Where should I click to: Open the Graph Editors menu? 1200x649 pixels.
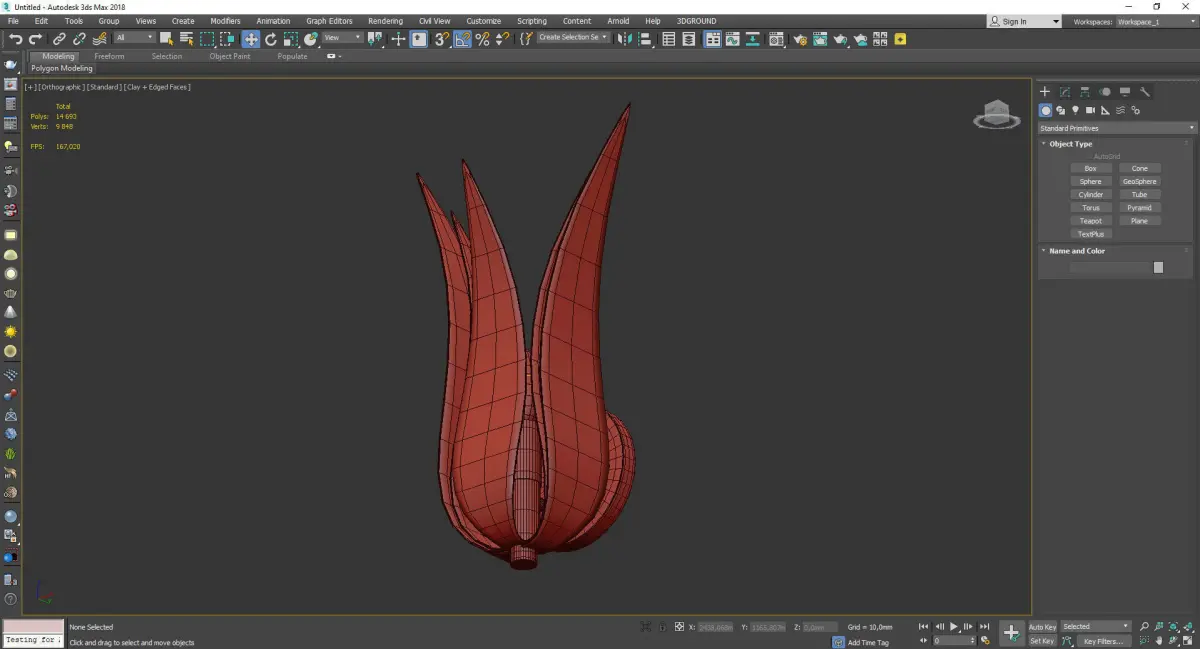pyautogui.click(x=329, y=21)
